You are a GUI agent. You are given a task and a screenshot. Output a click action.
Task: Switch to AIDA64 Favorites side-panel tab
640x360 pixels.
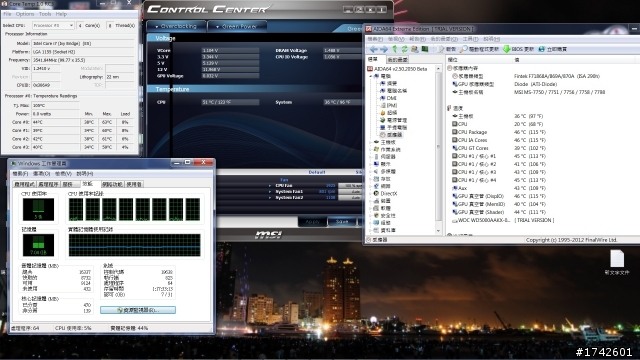397,60
